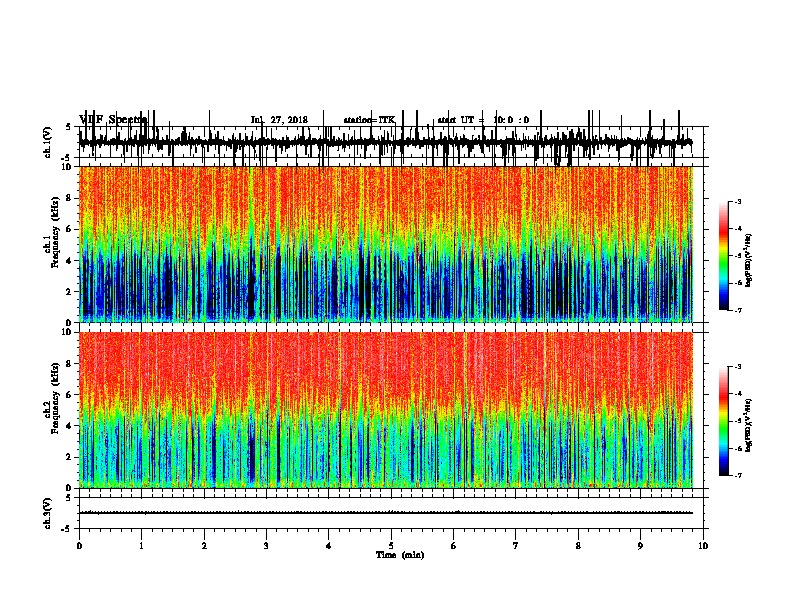Screen dimensions: 792x612
Task: Click the "ch.1(V)" waveform axis label
Action: 48,142
